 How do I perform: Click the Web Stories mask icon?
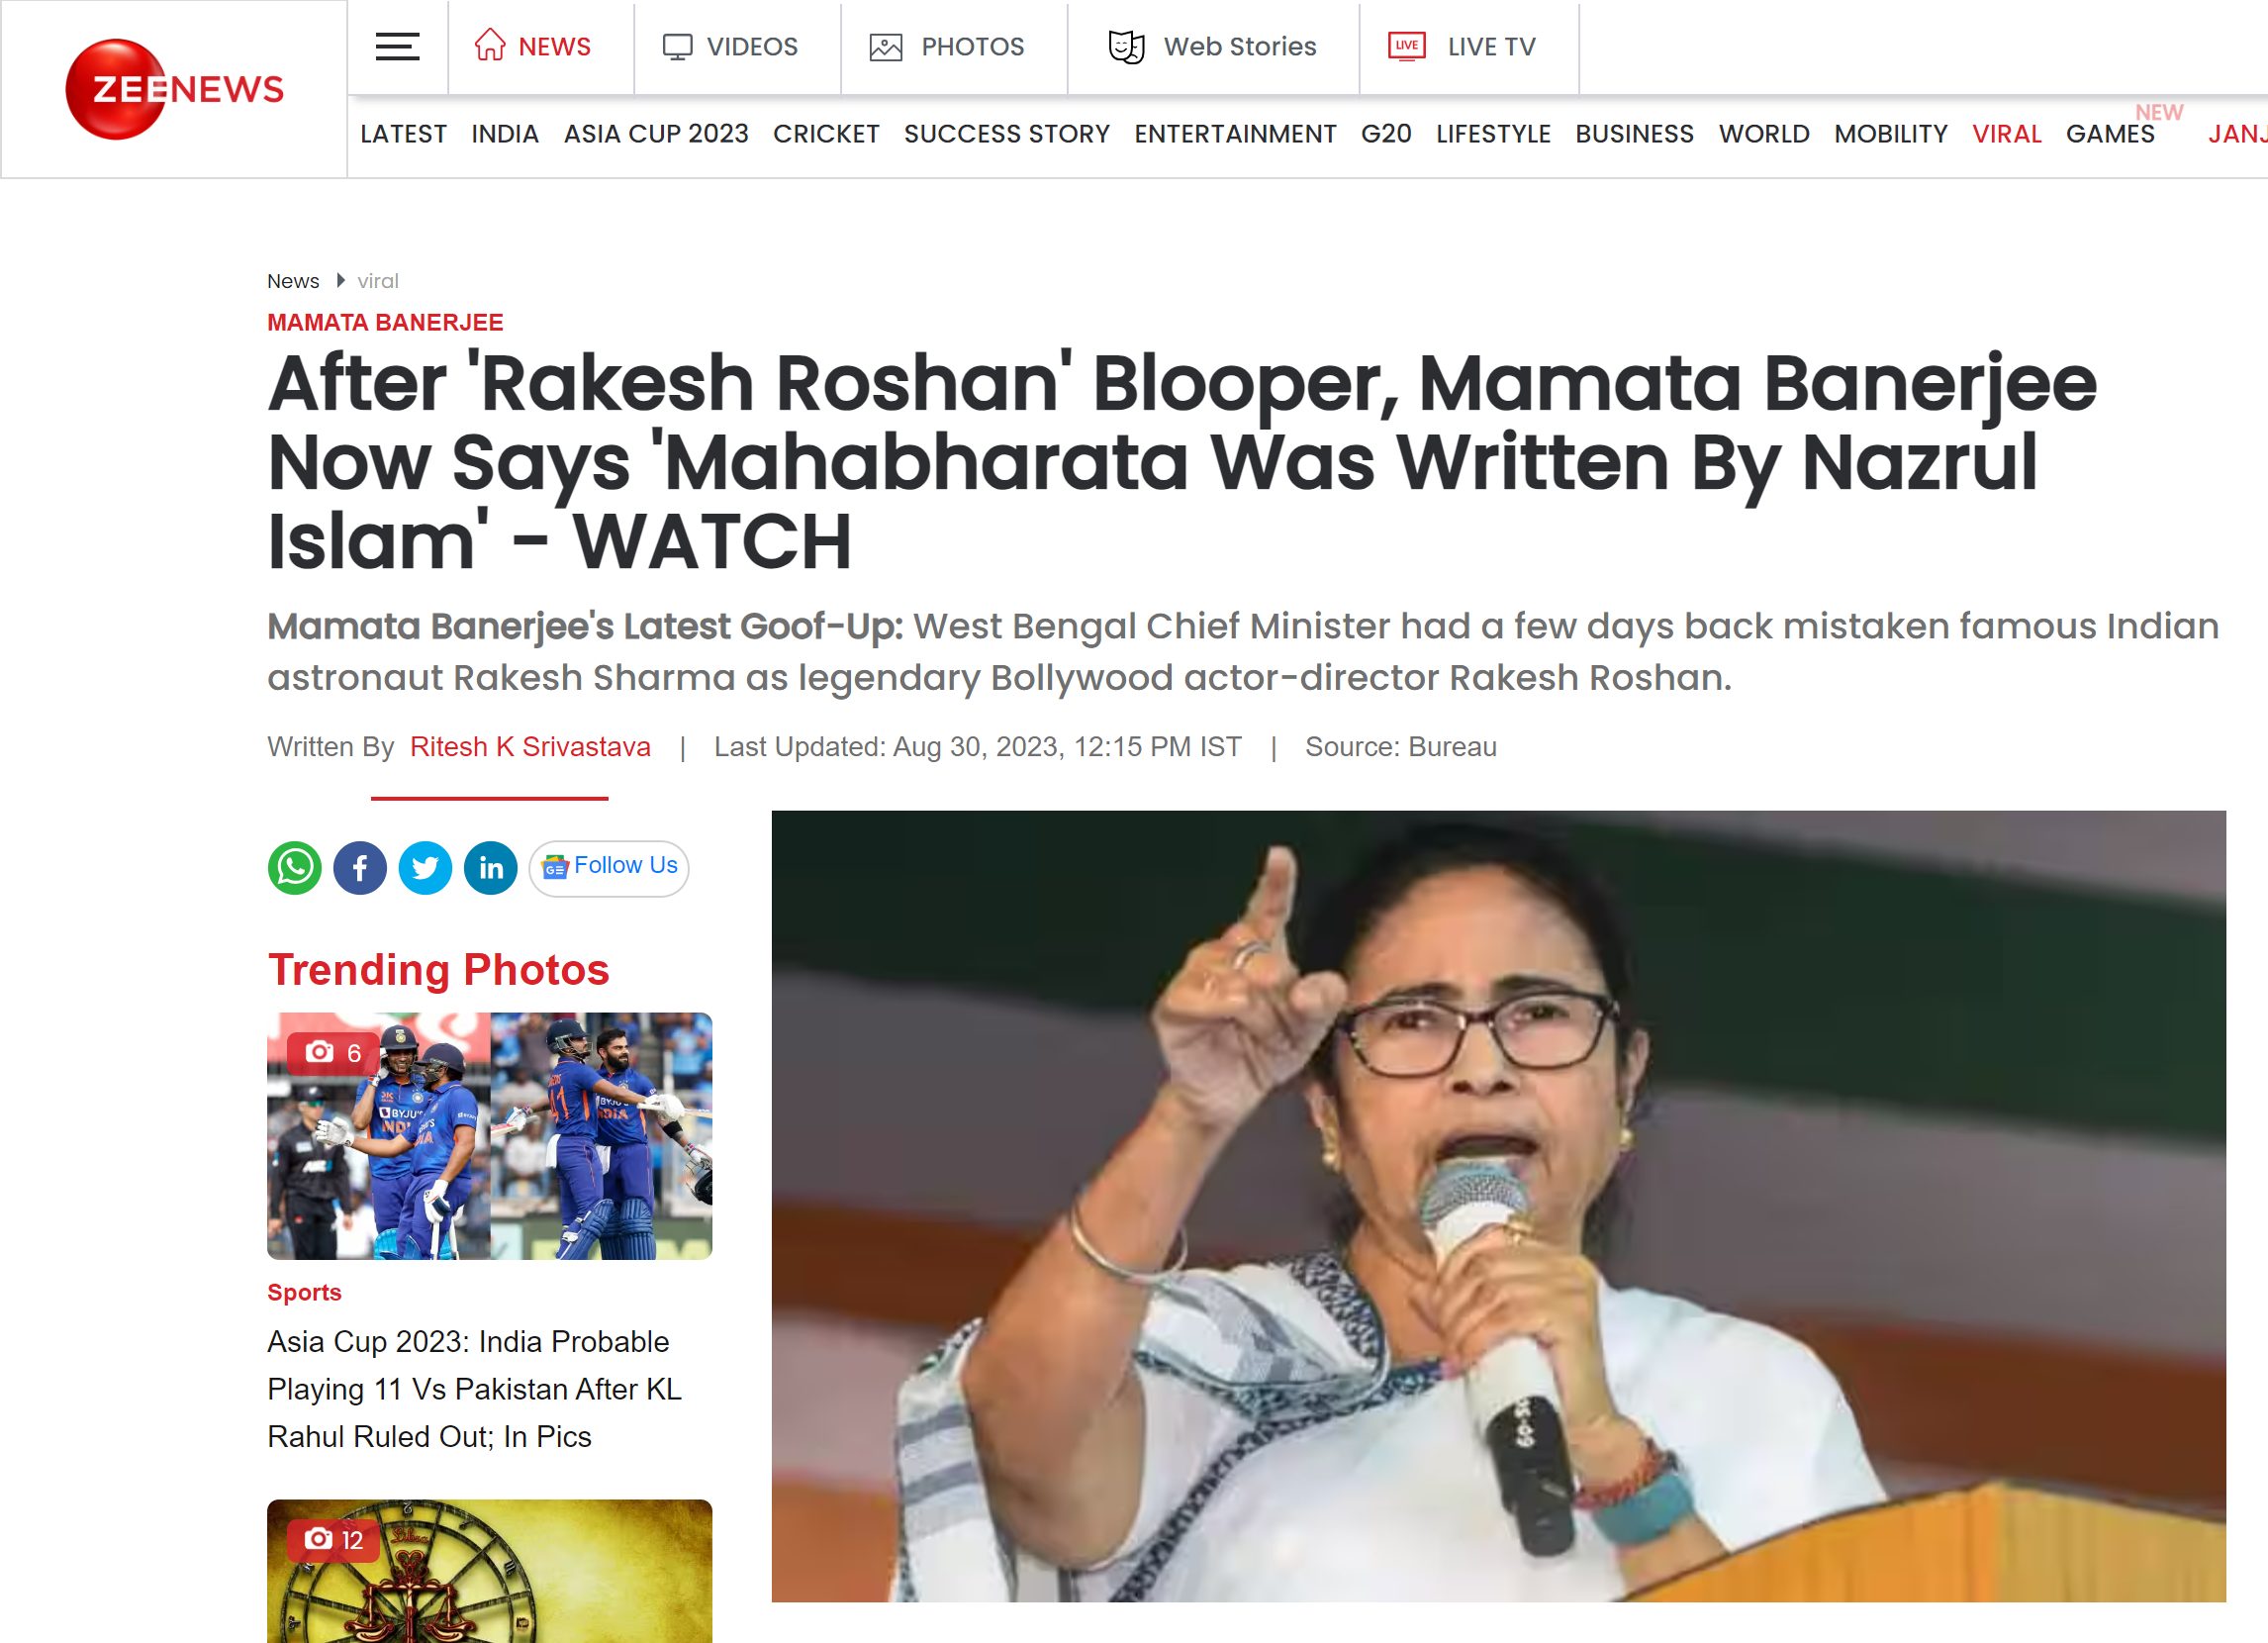pos(1126,47)
